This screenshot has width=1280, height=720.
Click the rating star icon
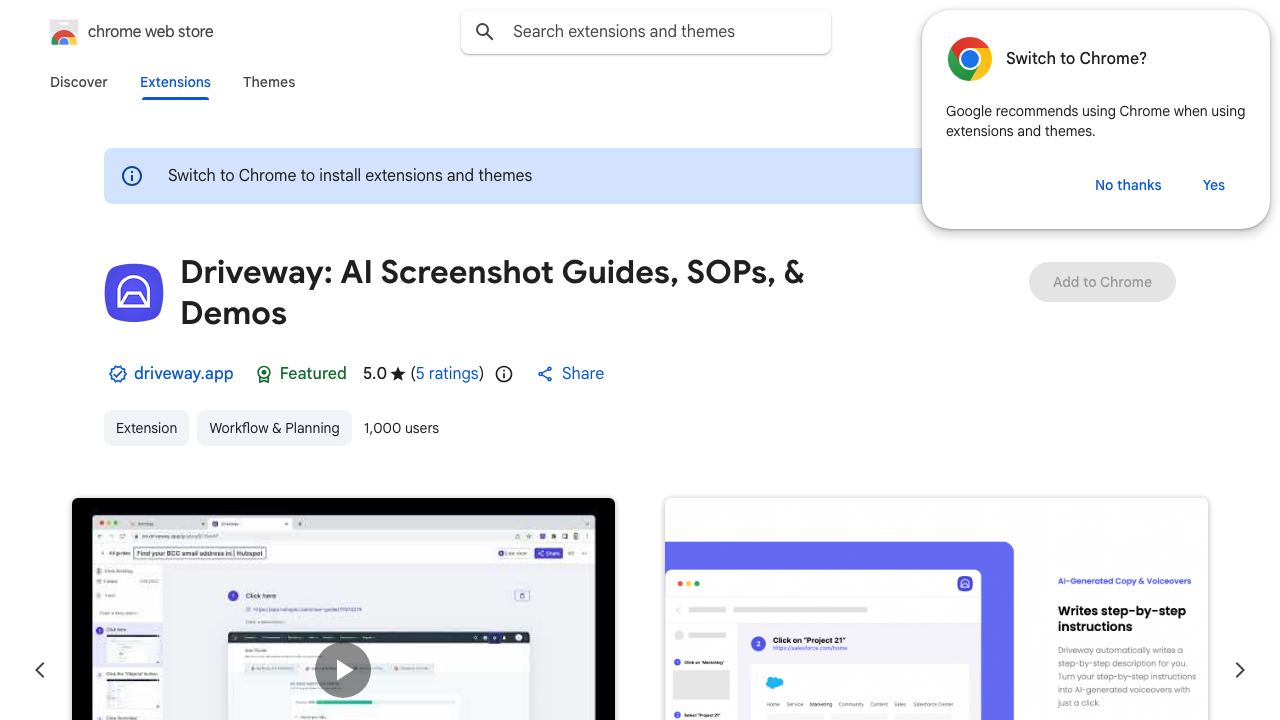pos(398,374)
